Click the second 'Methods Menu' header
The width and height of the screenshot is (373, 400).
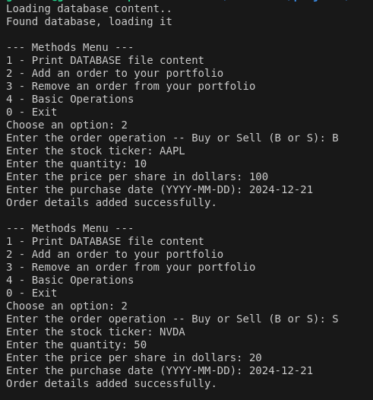pyautogui.click(x=69, y=228)
